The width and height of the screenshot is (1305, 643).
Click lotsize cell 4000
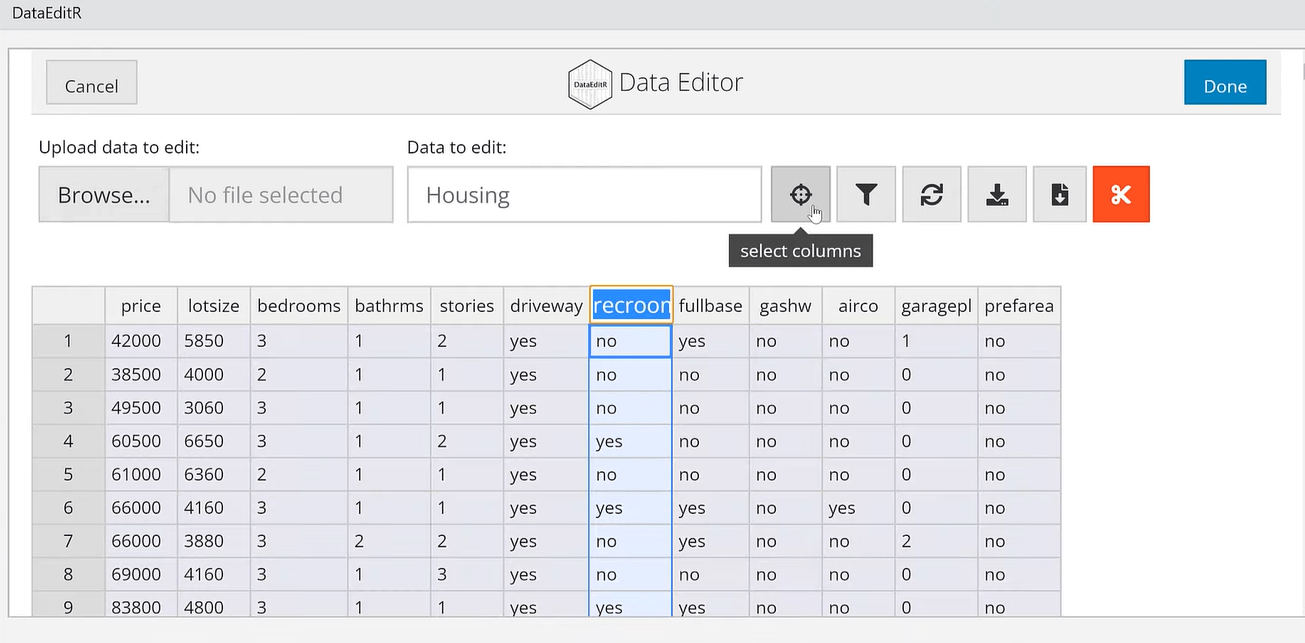click(x=214, y=375)
